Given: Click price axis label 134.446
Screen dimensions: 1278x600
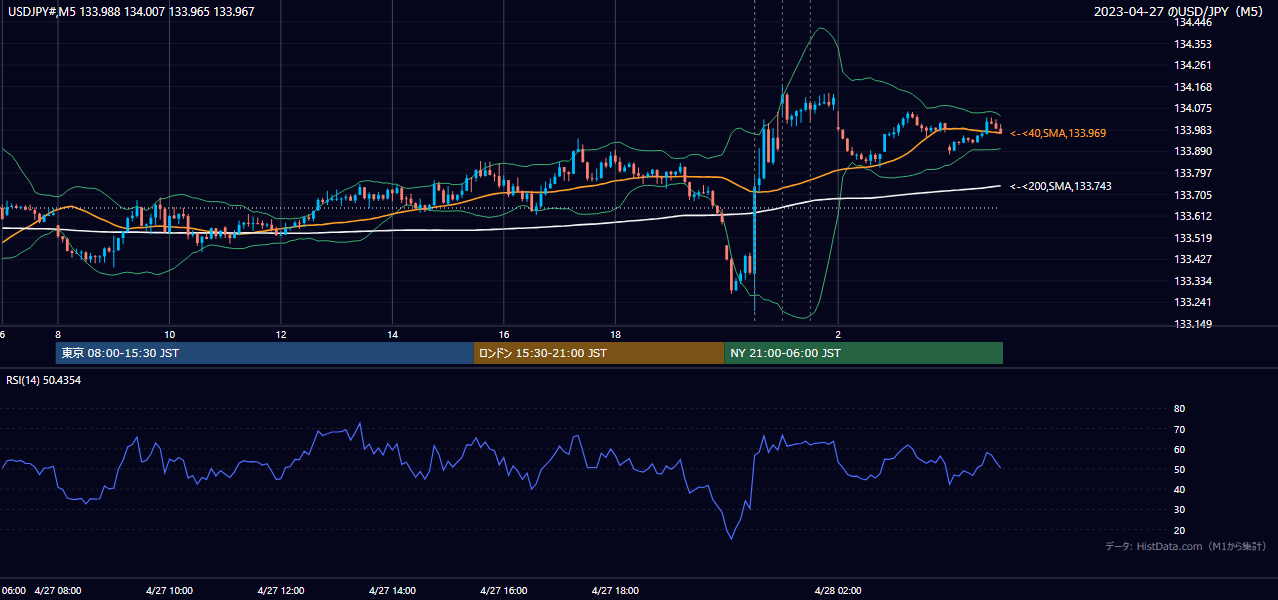Looking at the screenshot, I should (x=1194, y=22).
